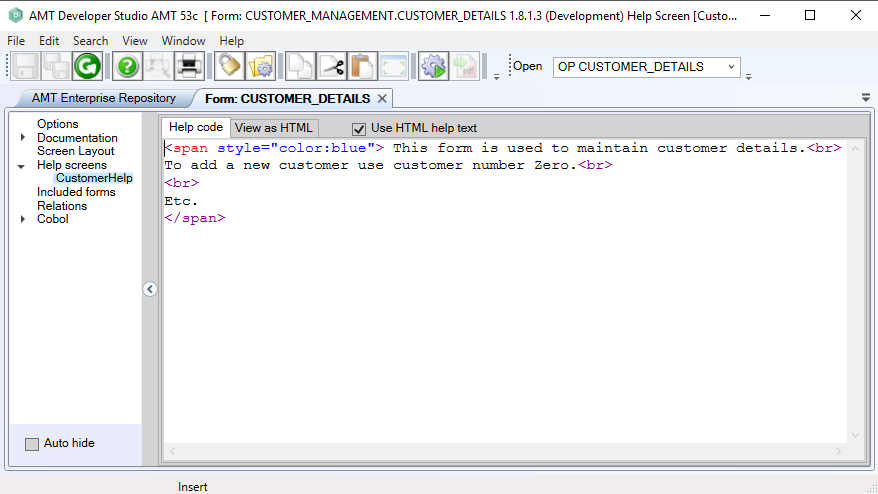Select Cobol in the tree
This screenshot has width=878, height=494.
click(53, 219)
